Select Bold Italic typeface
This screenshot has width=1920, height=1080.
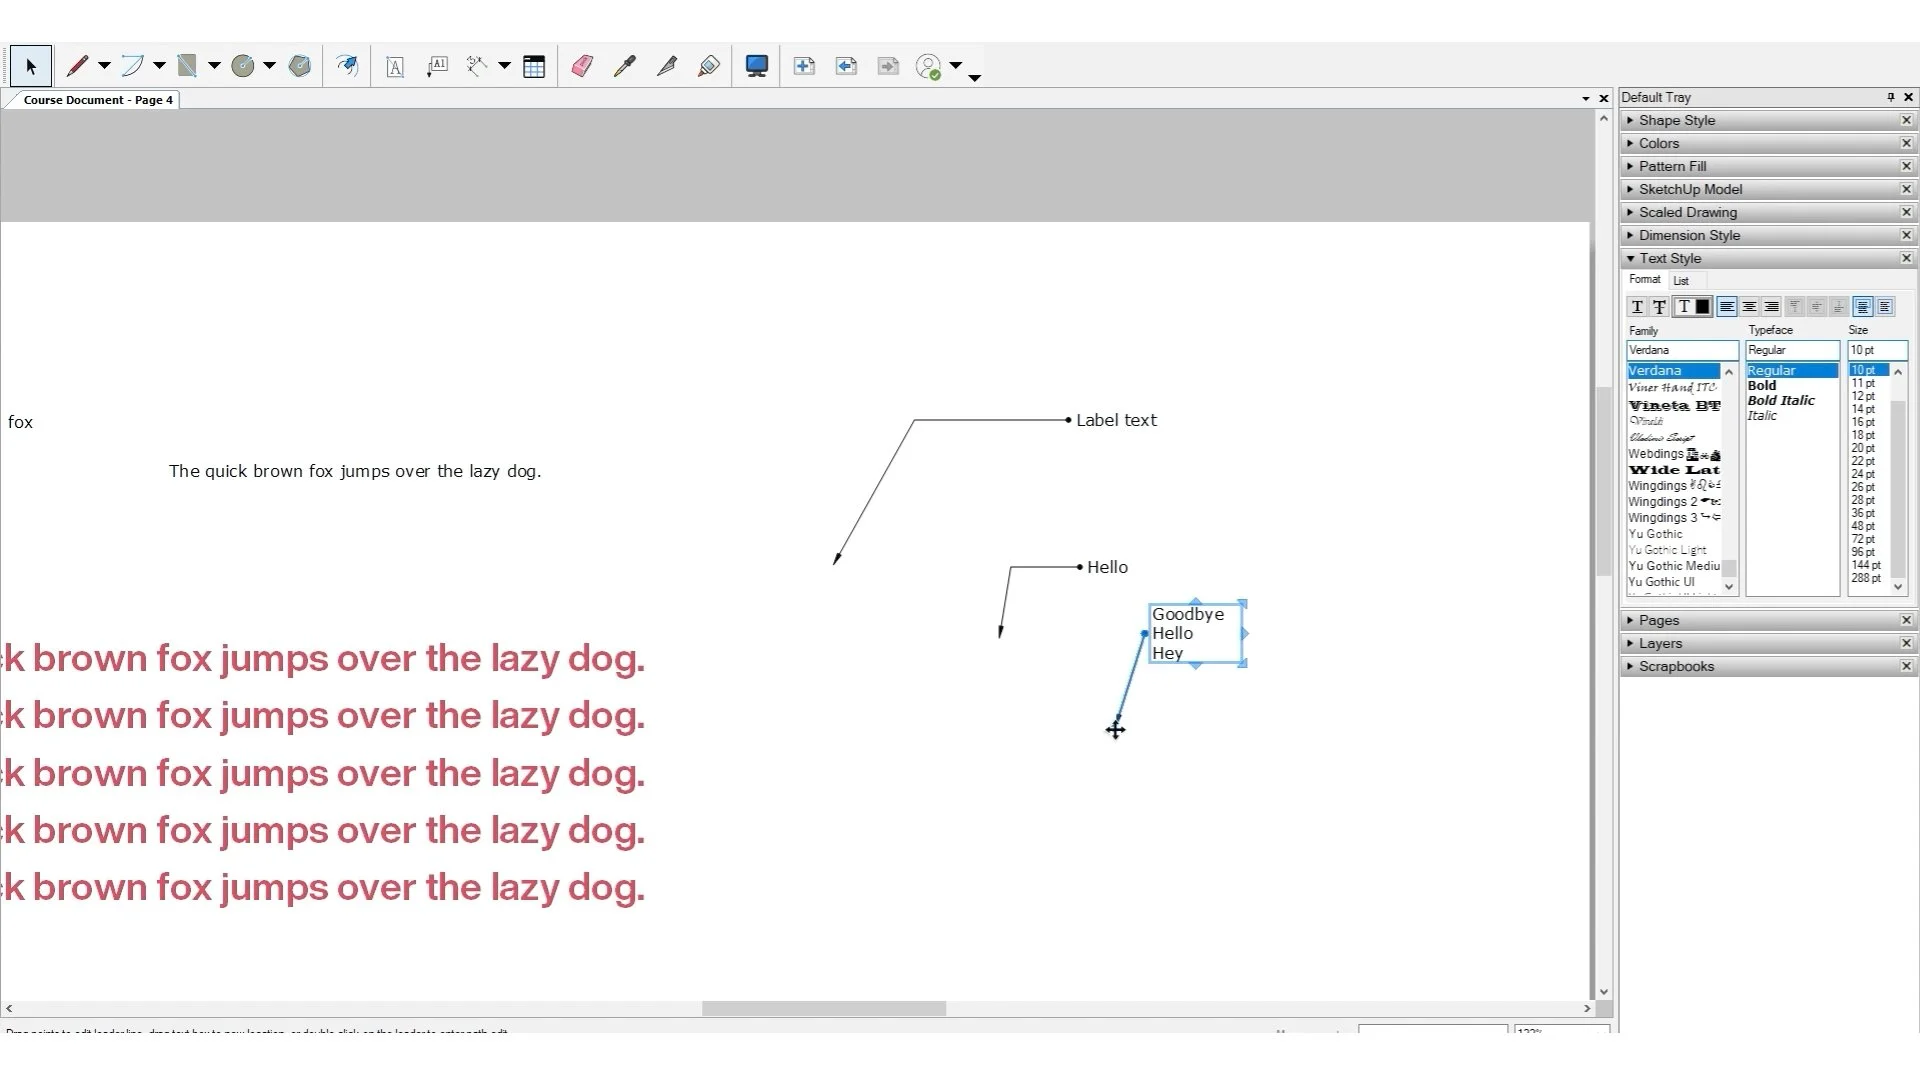(x=1781, y=400)
